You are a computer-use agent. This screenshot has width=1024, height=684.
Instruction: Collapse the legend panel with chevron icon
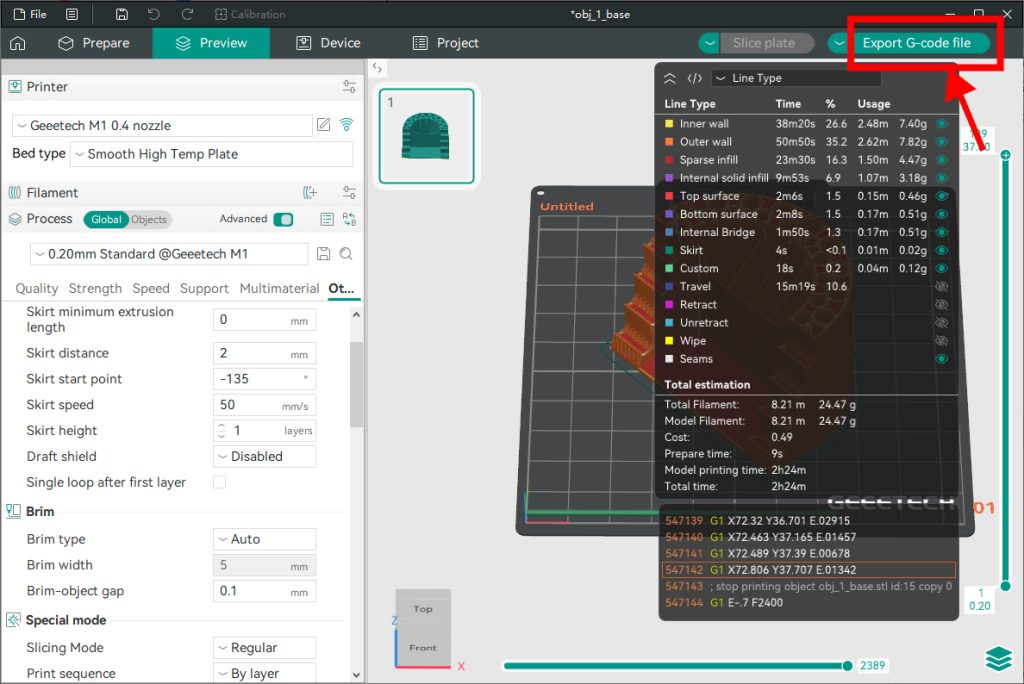pyautogui.click(x=670, y=78)
